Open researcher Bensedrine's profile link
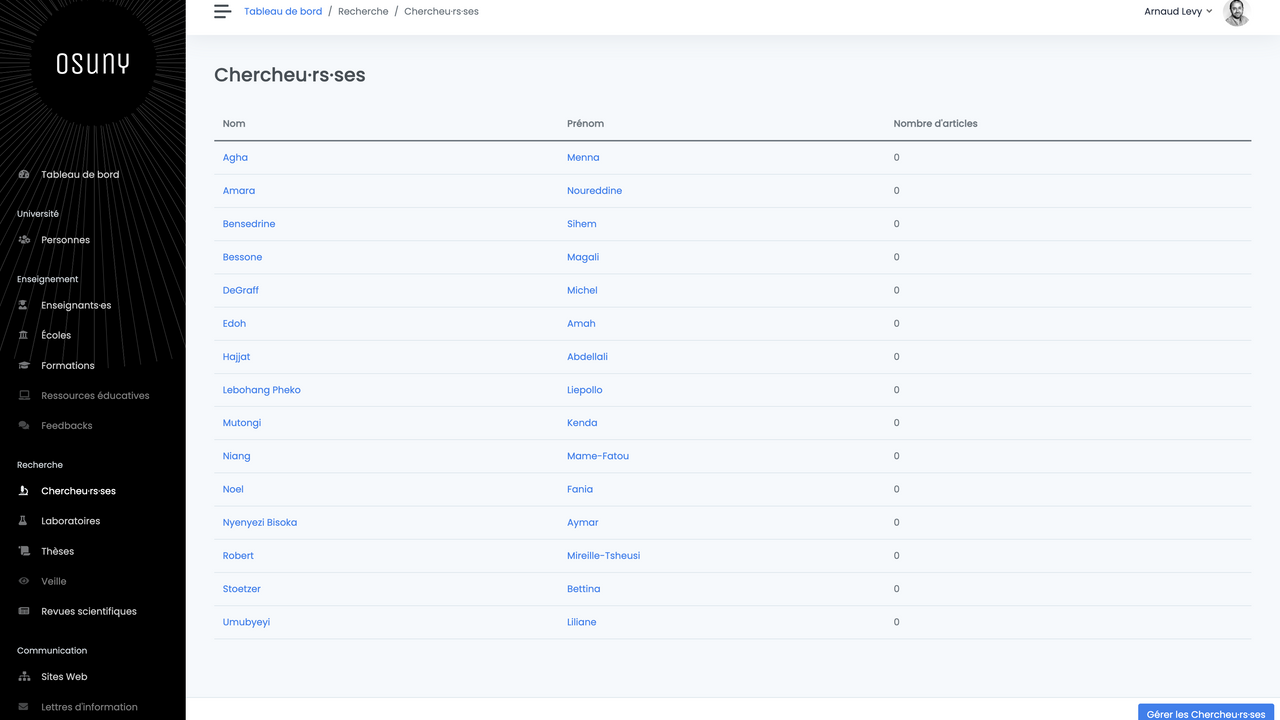The width and height of the screenshot is (1280, 720). point(249,224)
